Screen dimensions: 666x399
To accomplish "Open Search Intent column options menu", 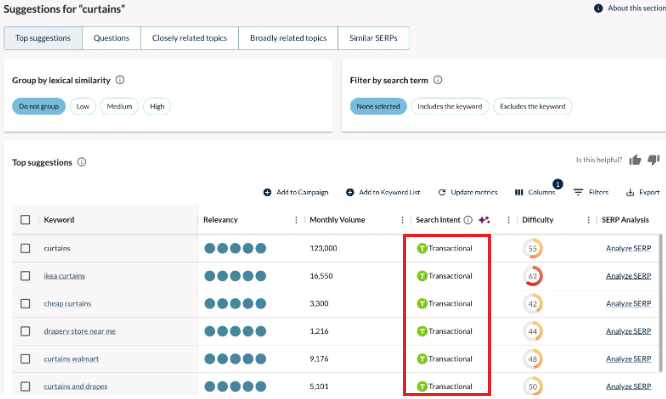I will click(508, 220).
